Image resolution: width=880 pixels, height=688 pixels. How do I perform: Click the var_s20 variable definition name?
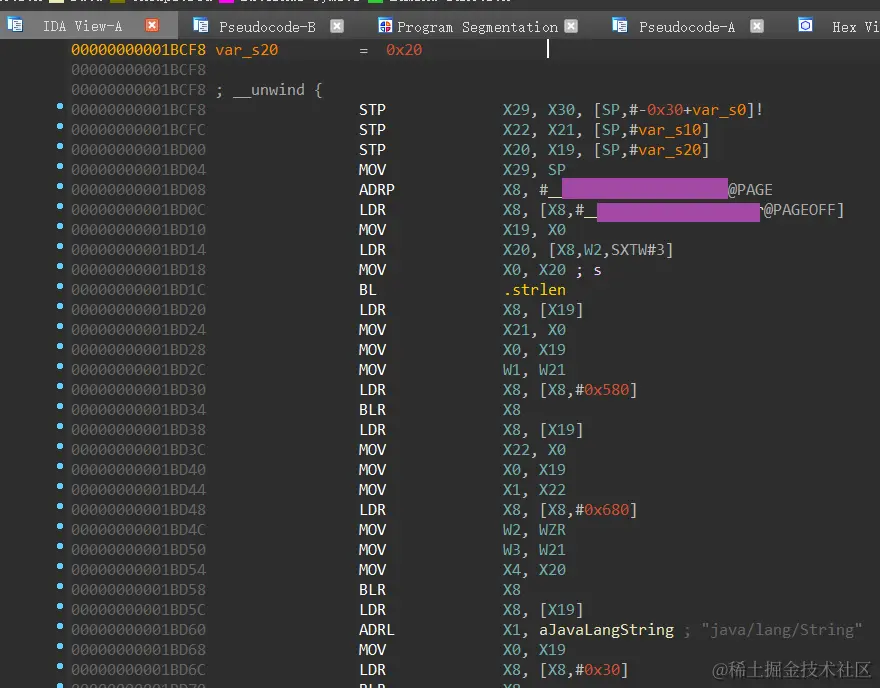click(246, 50)
